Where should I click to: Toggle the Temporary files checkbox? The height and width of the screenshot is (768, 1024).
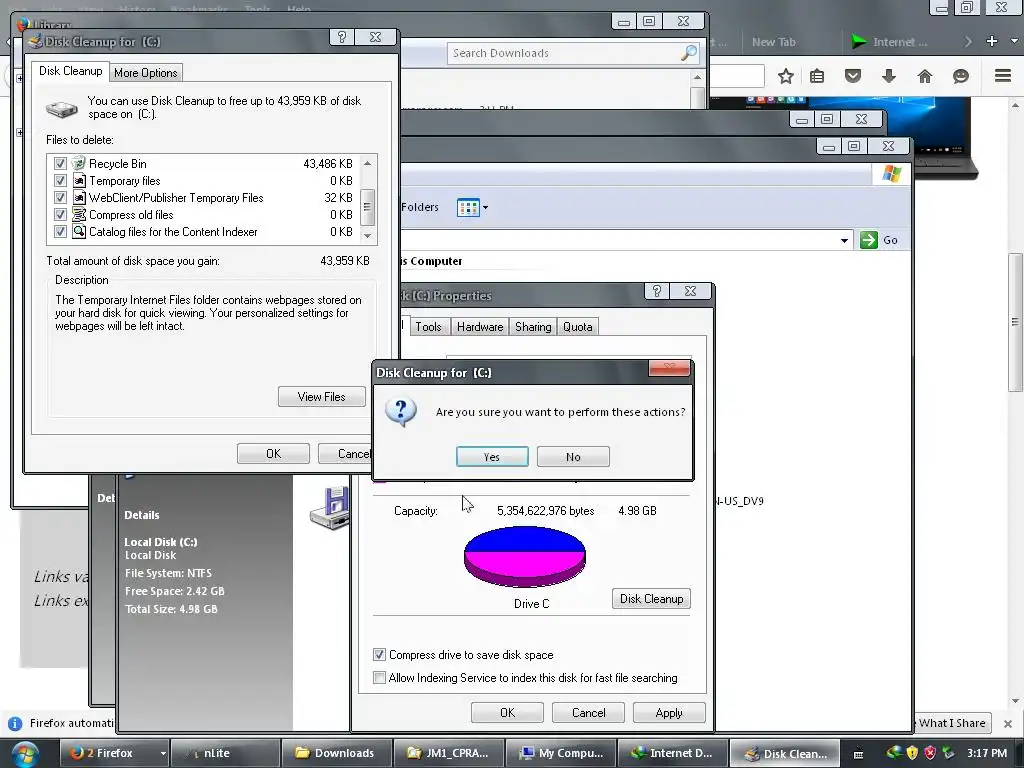[60, 181]
